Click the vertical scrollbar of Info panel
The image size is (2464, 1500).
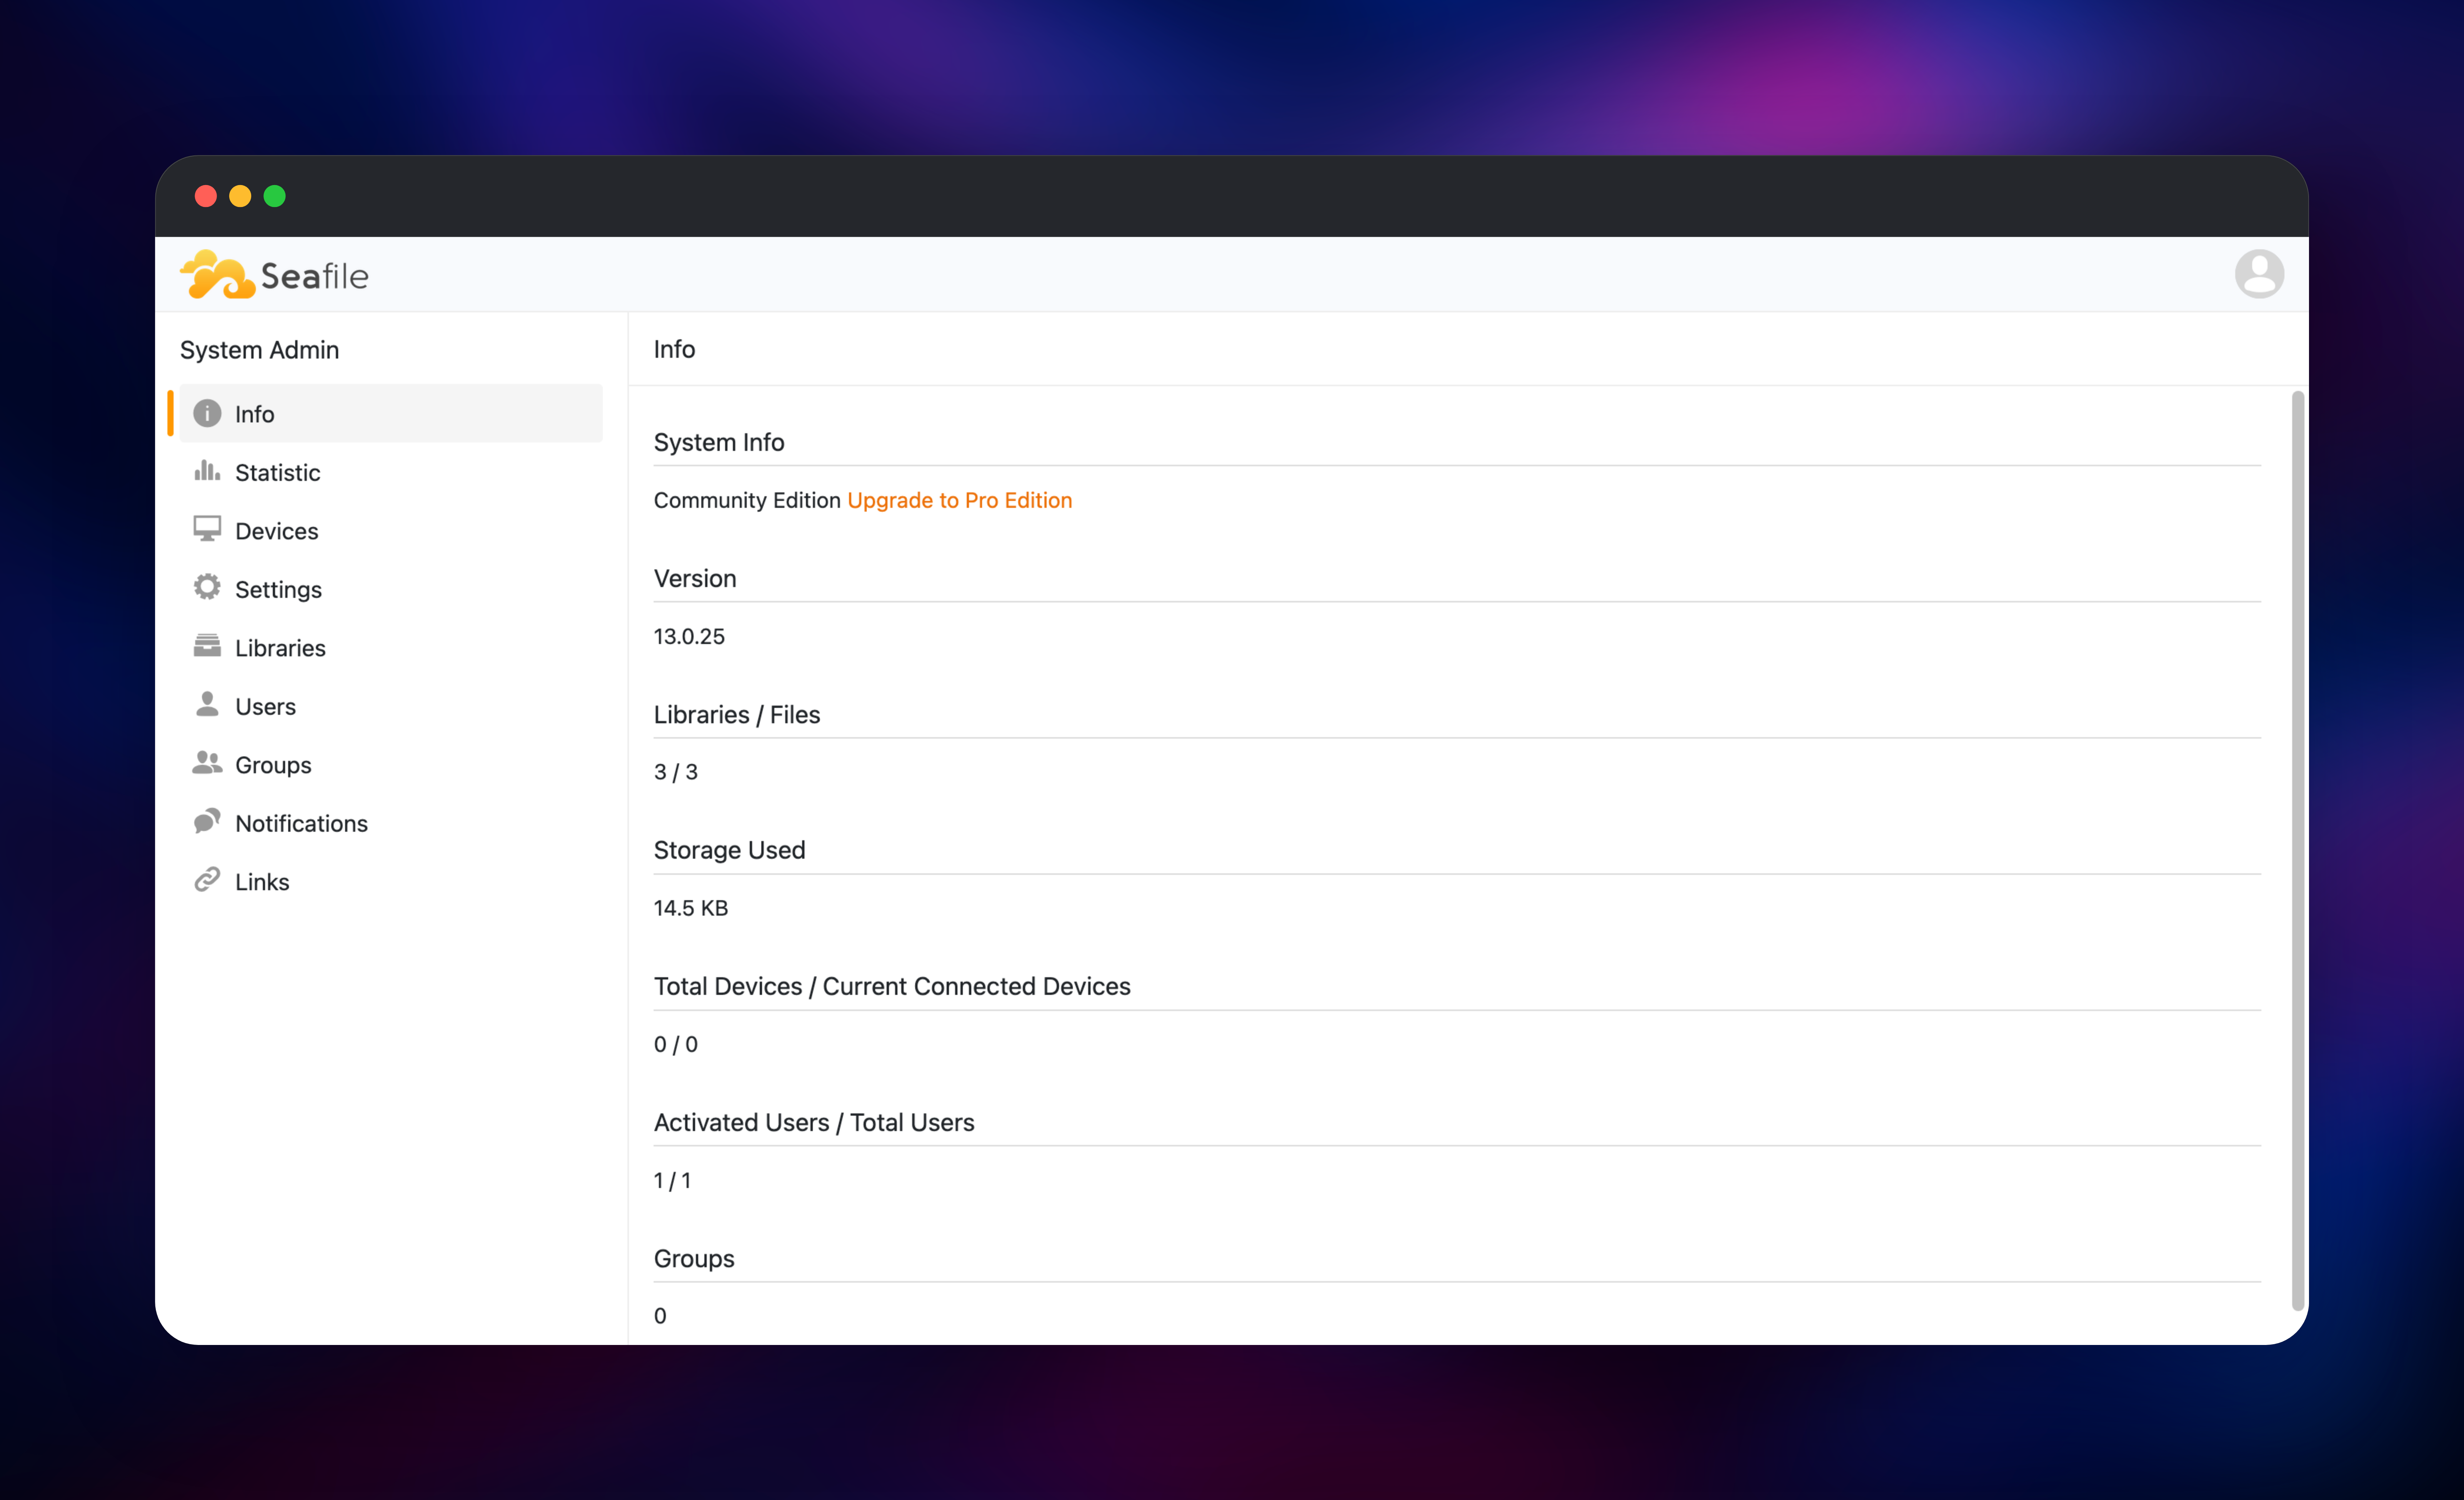click(2298, 851)
